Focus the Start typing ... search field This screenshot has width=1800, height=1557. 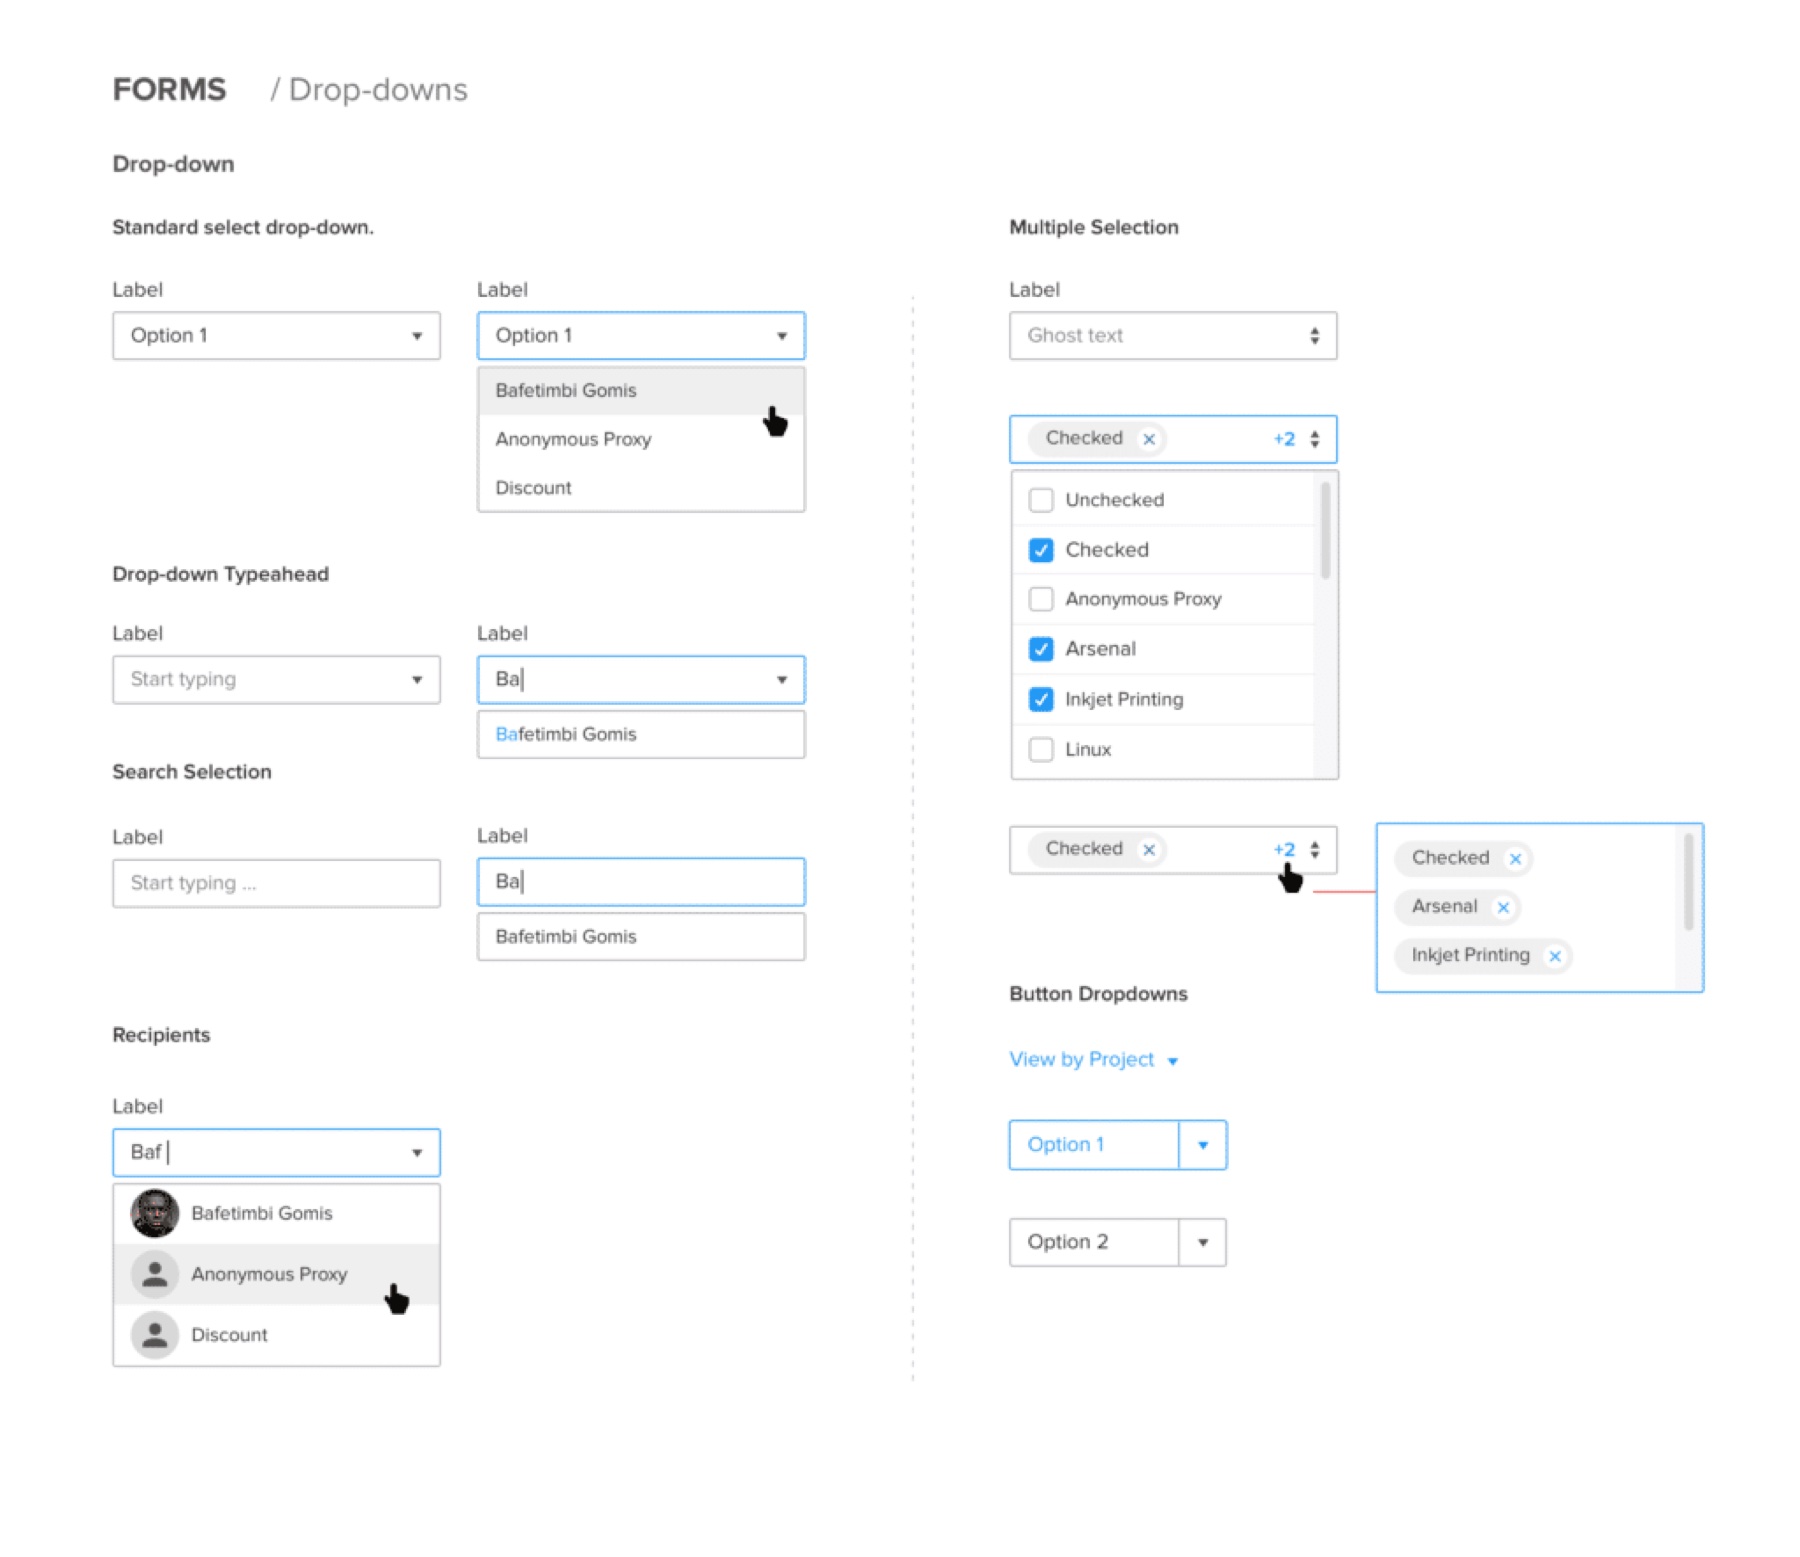pos(276,883)
